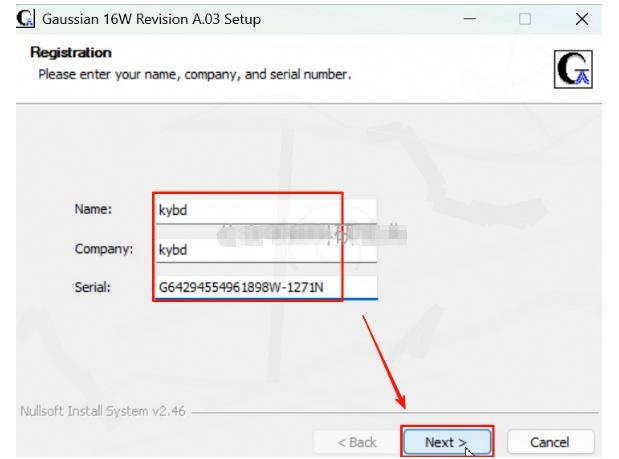This screenshot has width=619, height=459.
Task: Click the Nullsoft Install System v2.46 text
Action: [x=86, y=411]
